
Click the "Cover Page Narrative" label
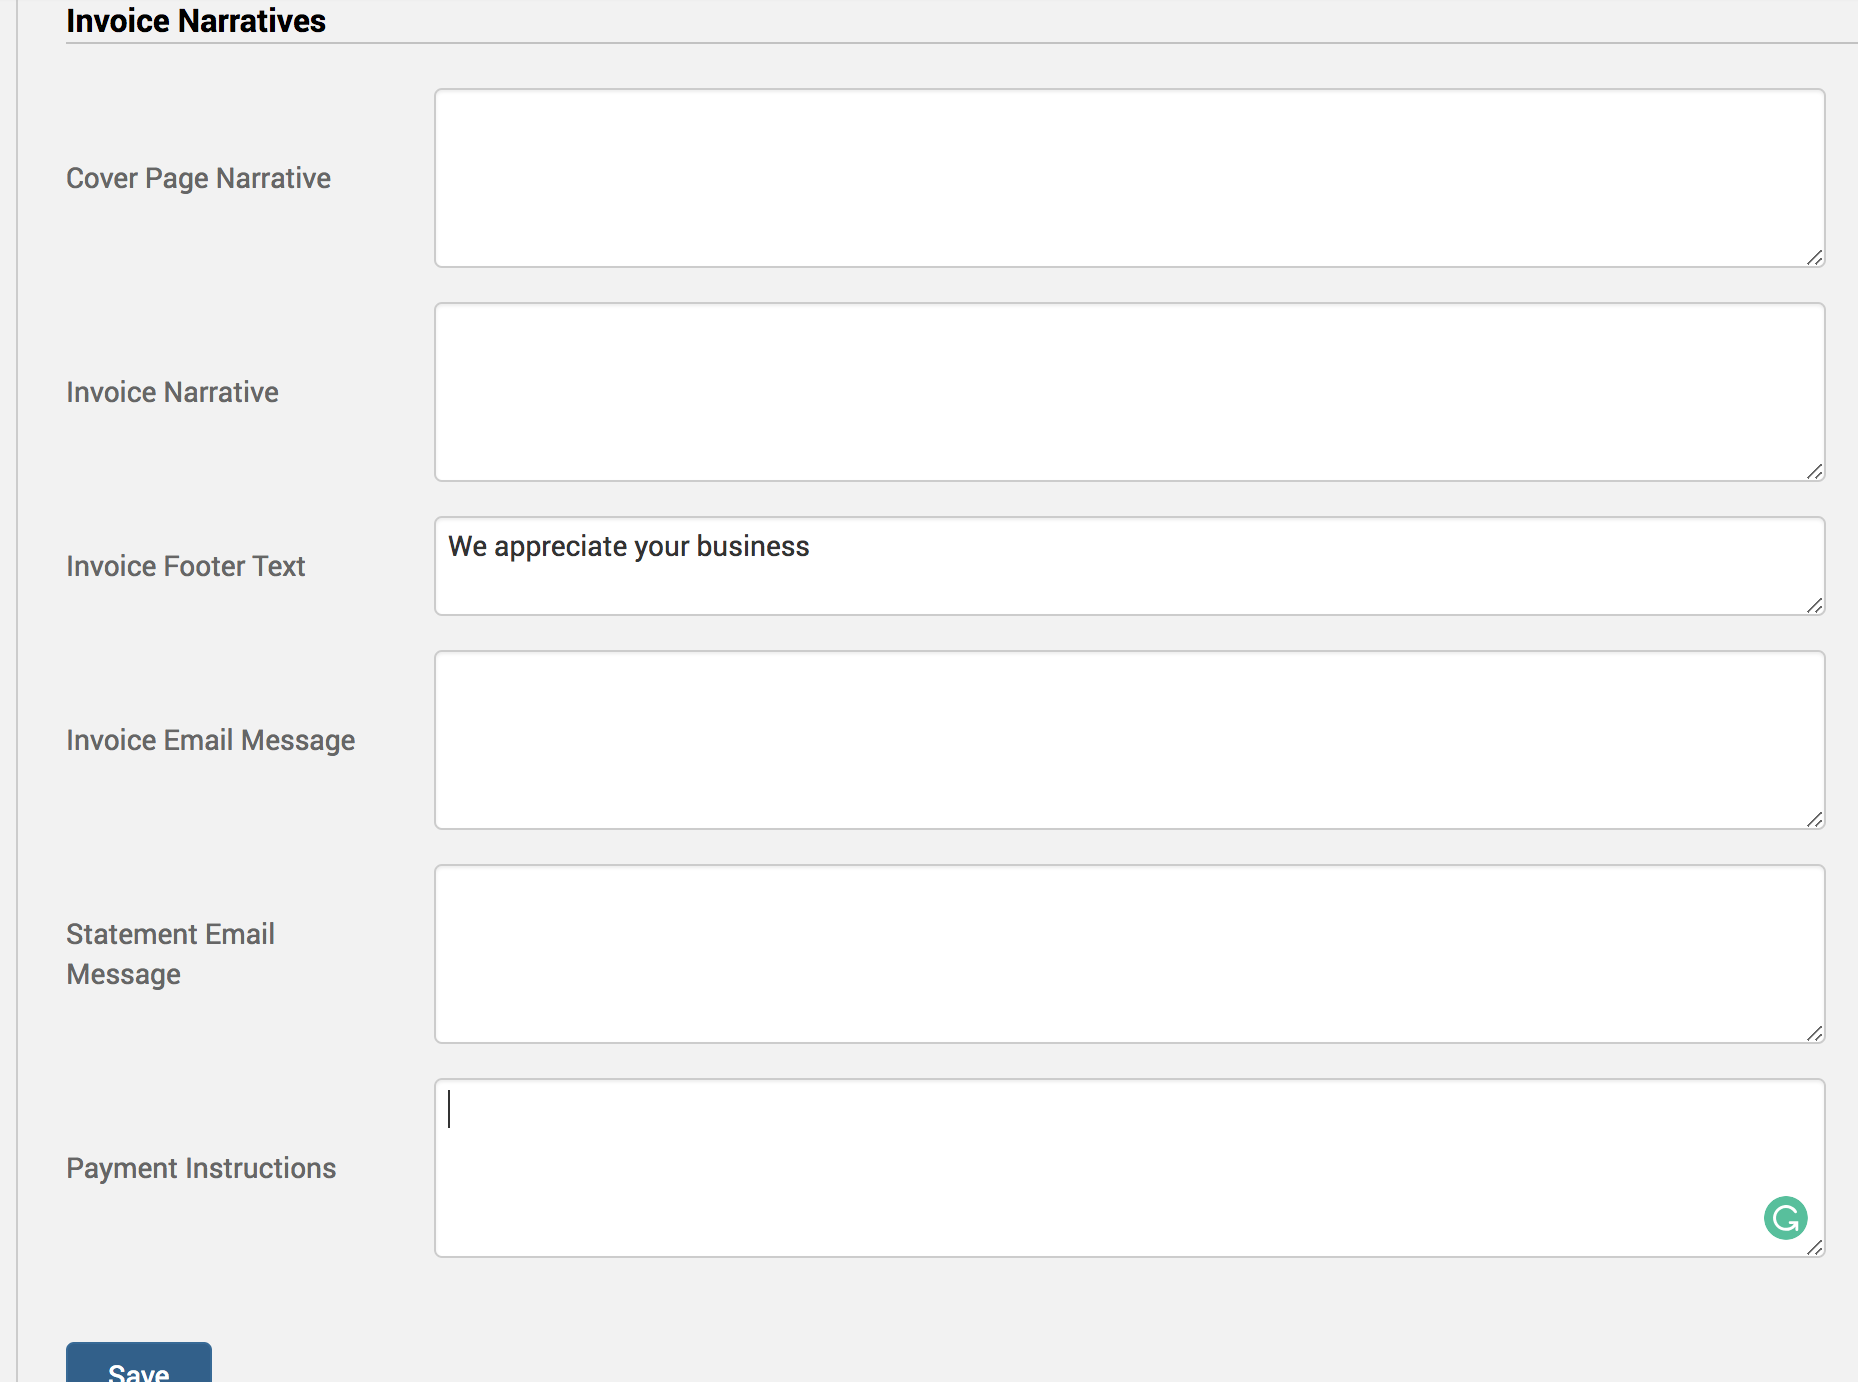coord(198,178)
